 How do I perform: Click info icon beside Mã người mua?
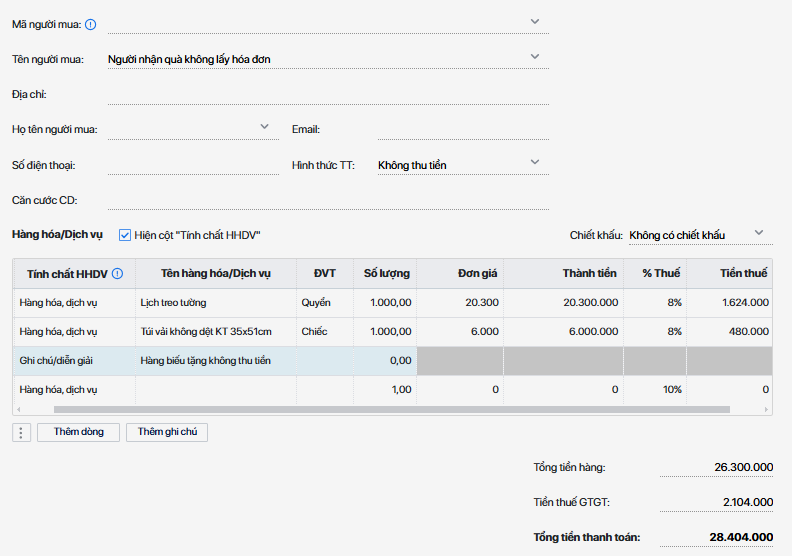90,24
